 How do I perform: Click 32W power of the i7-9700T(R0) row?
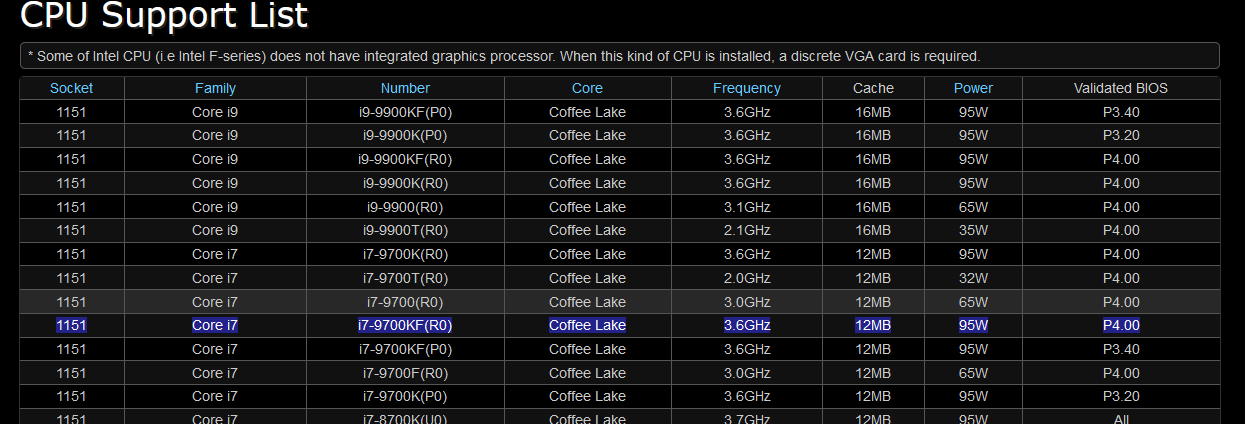coord(973,278)
